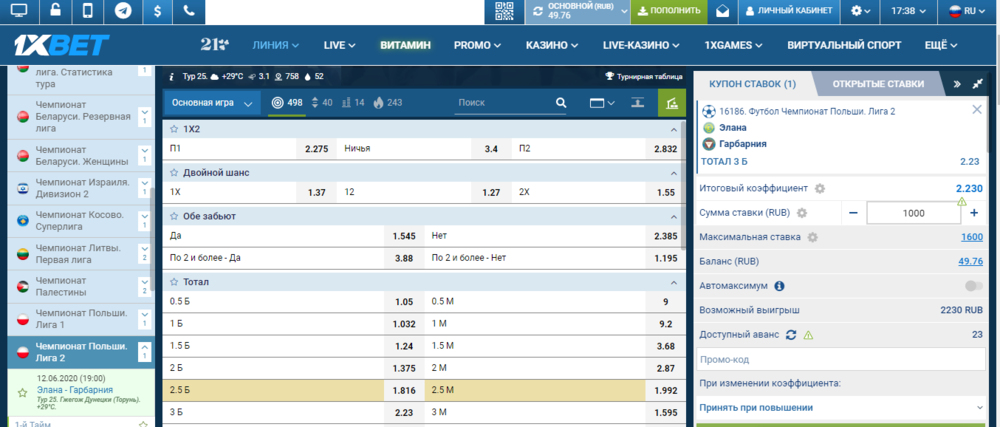
Task: Open the envelope messages icon
Action: click(722, 11)
